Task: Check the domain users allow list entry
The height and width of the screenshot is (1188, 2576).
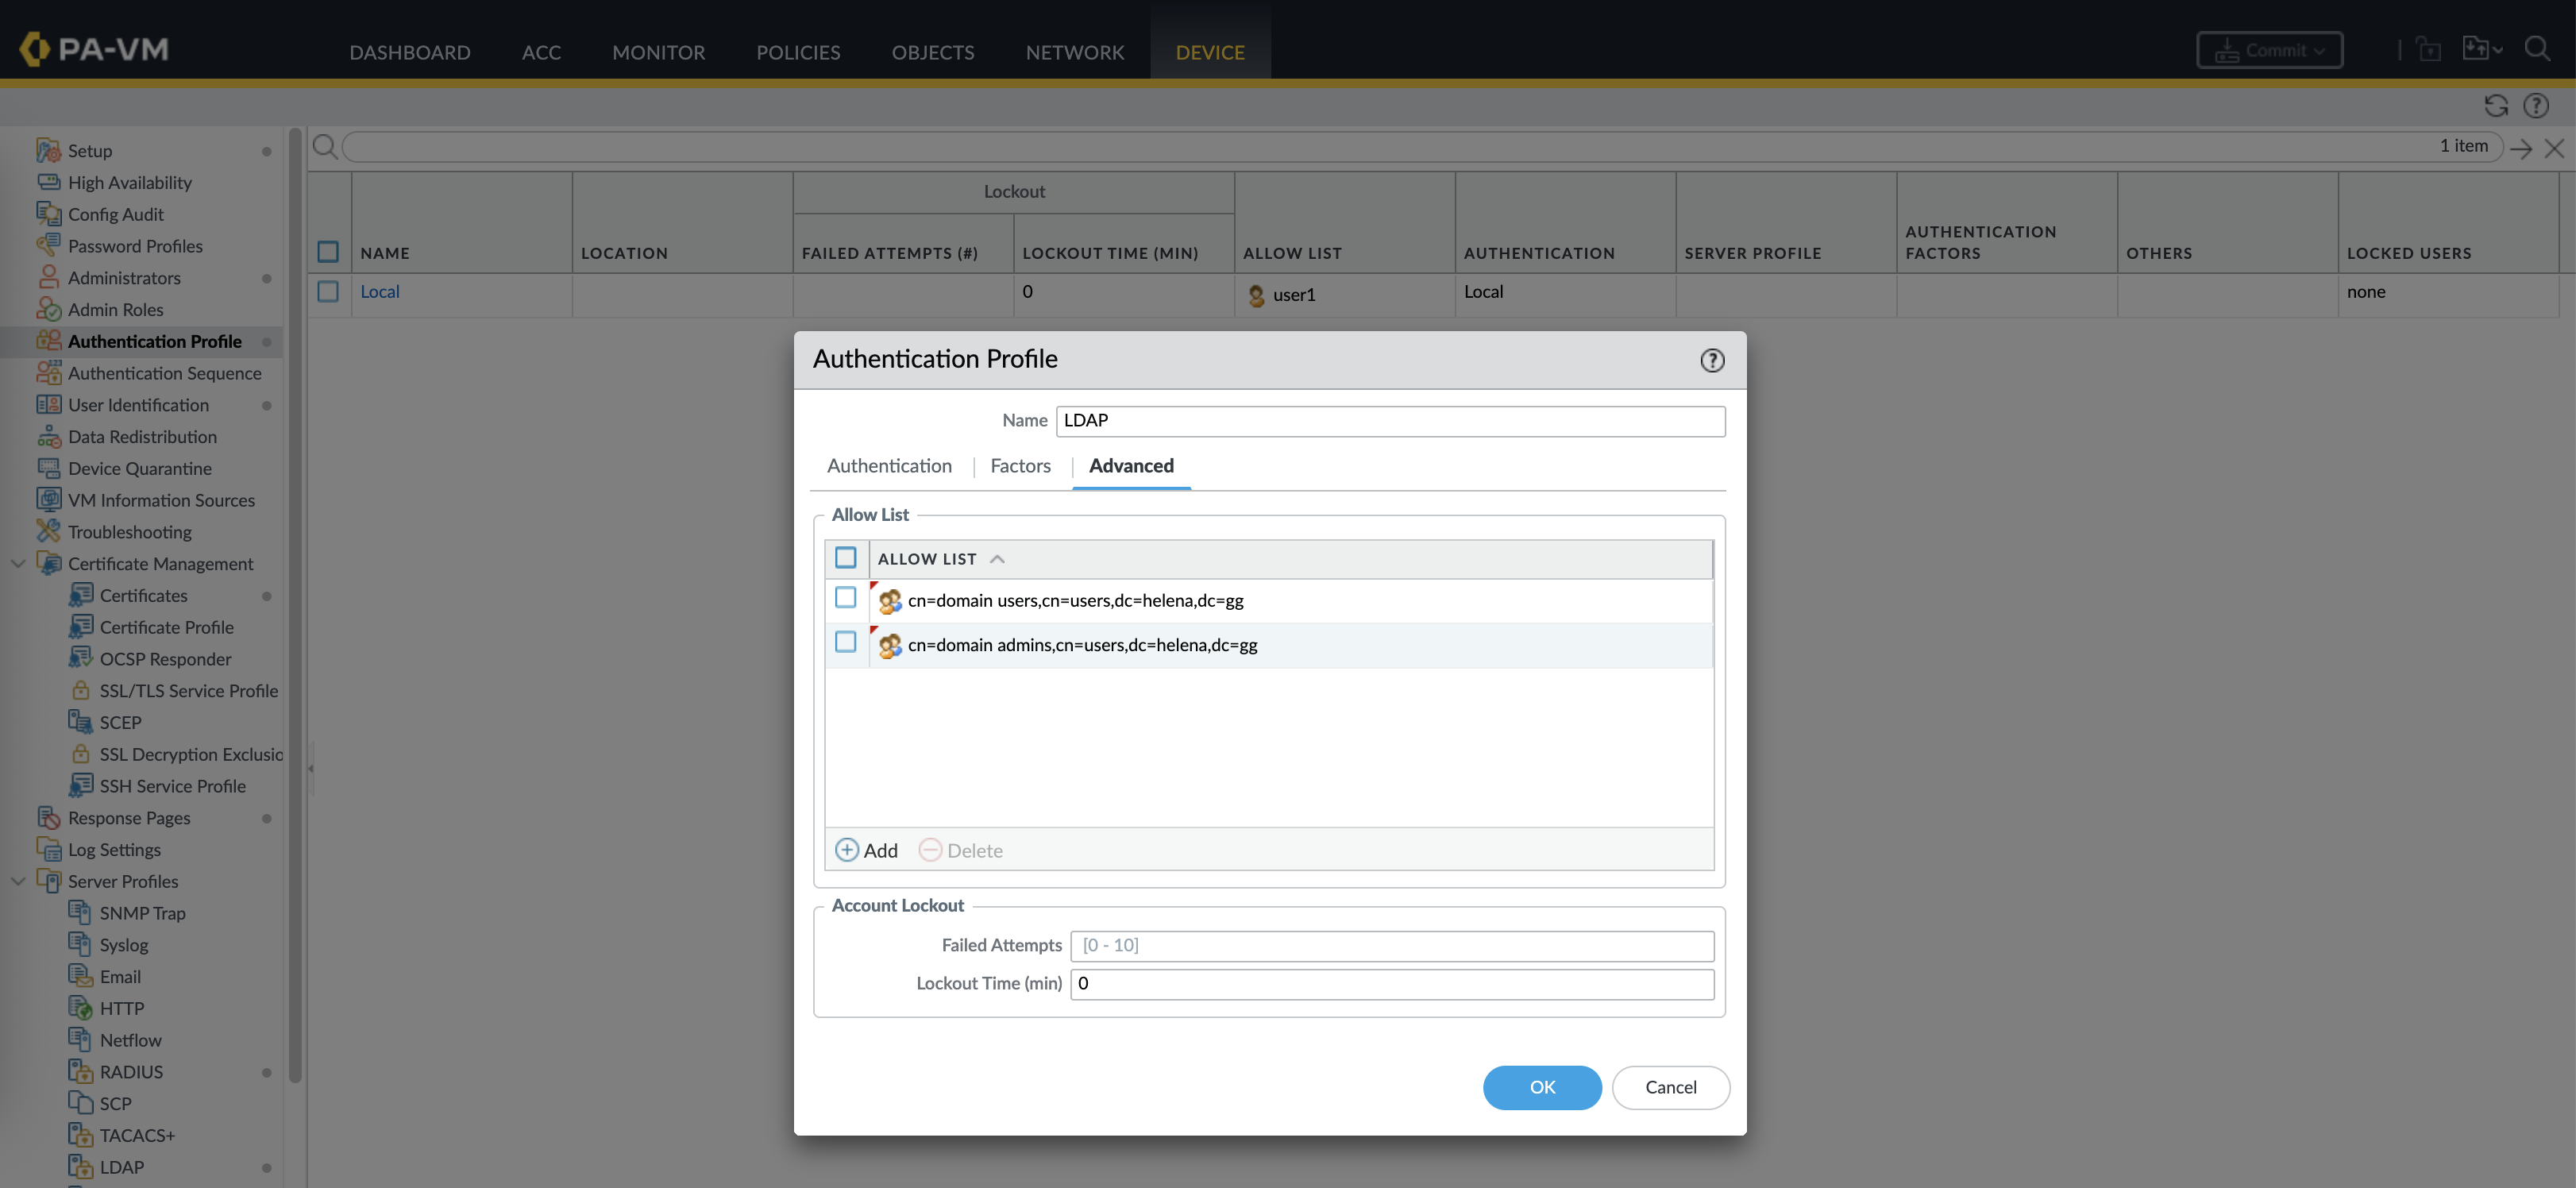Action: (845, 598)
